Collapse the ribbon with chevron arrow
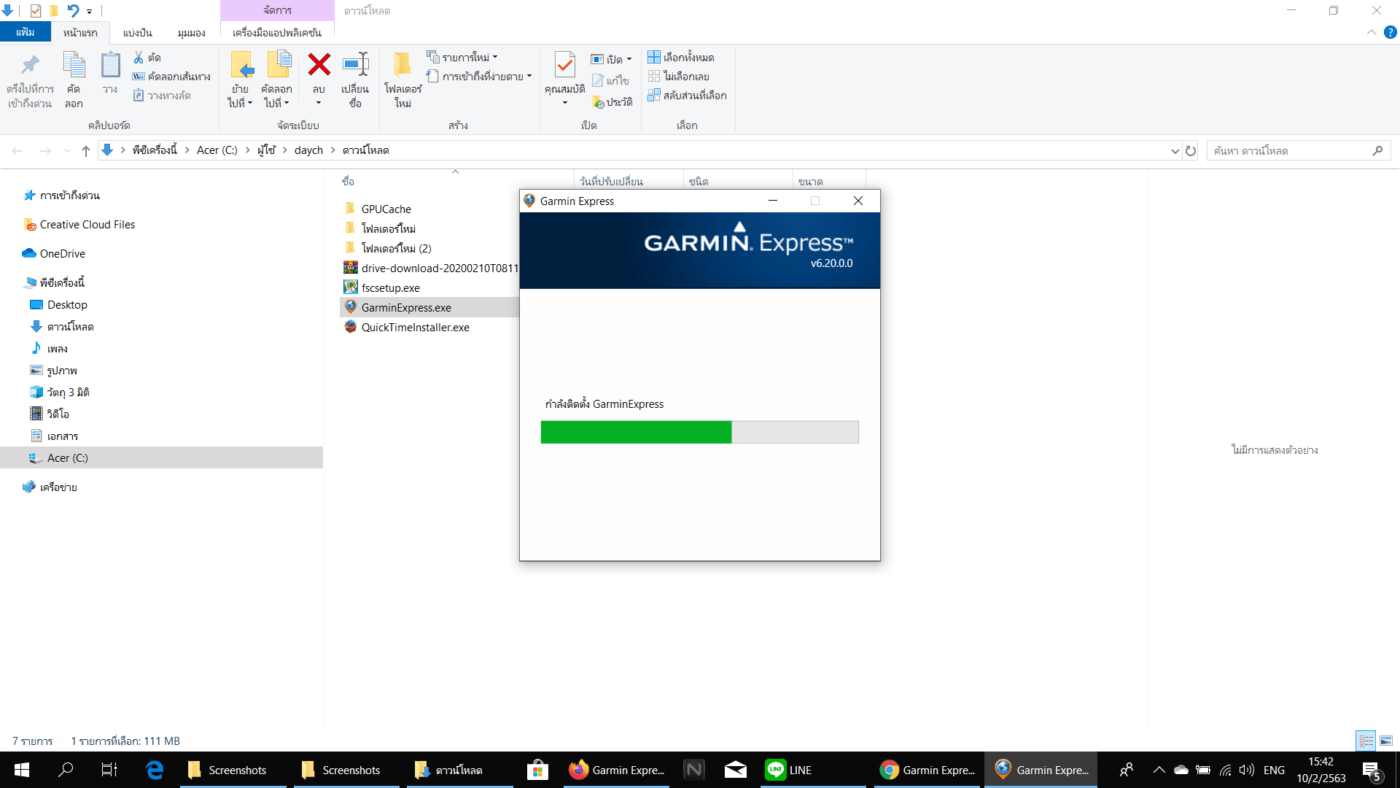This screenshot has width=1400, height=788. click(x=1371, y=33)
